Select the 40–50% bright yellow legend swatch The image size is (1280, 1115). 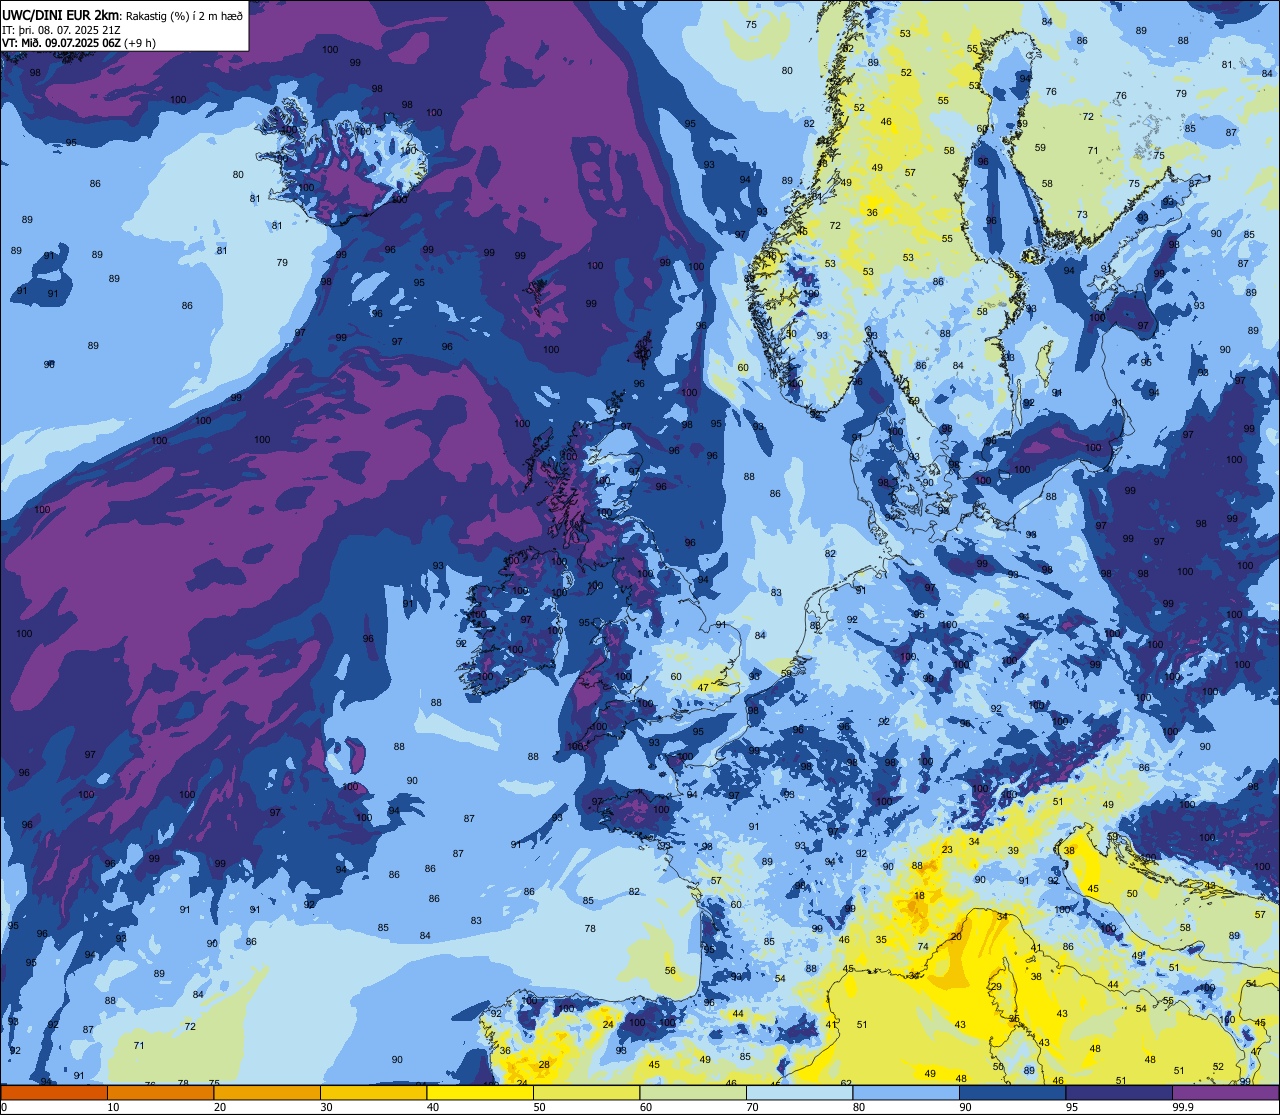coord(480,1092)
